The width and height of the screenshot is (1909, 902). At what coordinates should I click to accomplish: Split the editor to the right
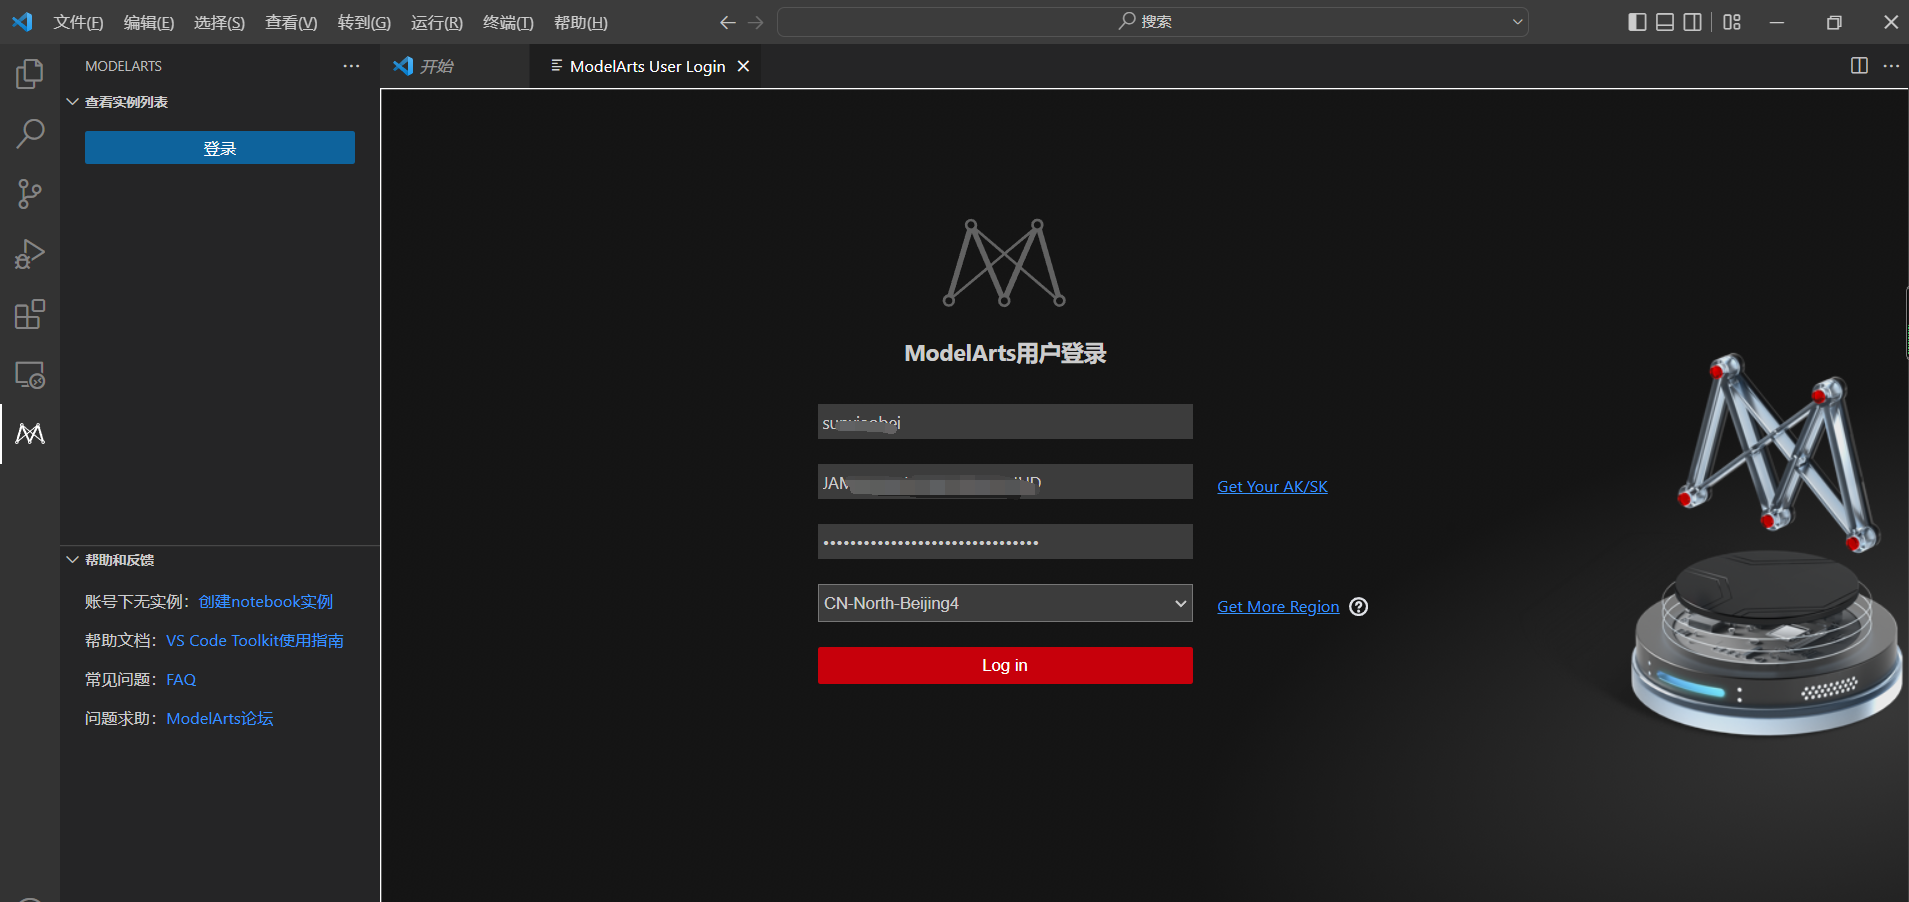[x=1859, y=66]
